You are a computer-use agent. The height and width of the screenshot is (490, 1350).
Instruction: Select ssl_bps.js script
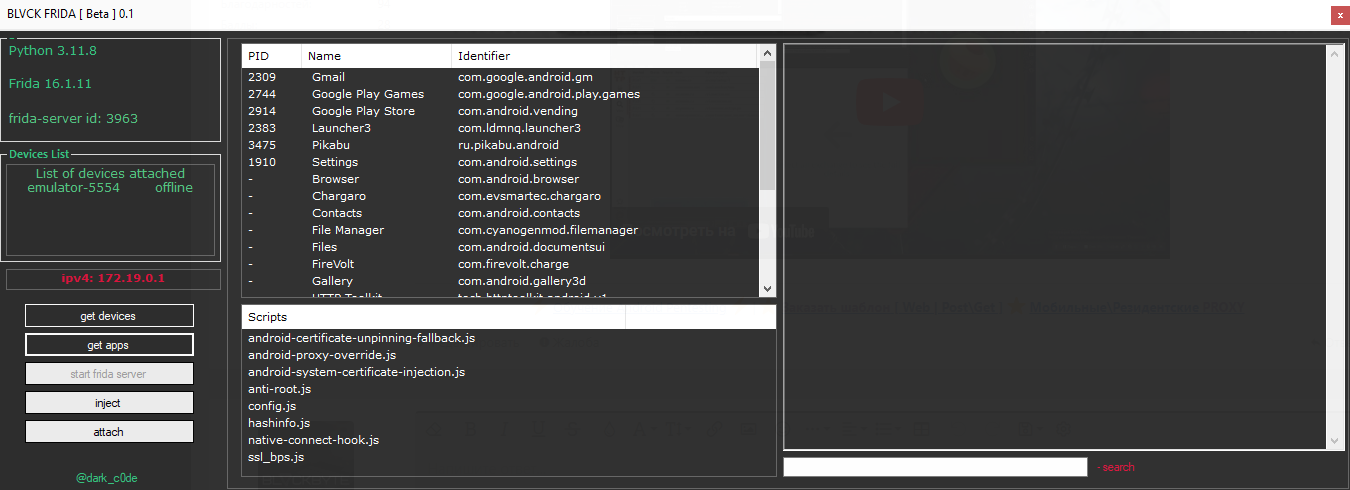[276, 457]
